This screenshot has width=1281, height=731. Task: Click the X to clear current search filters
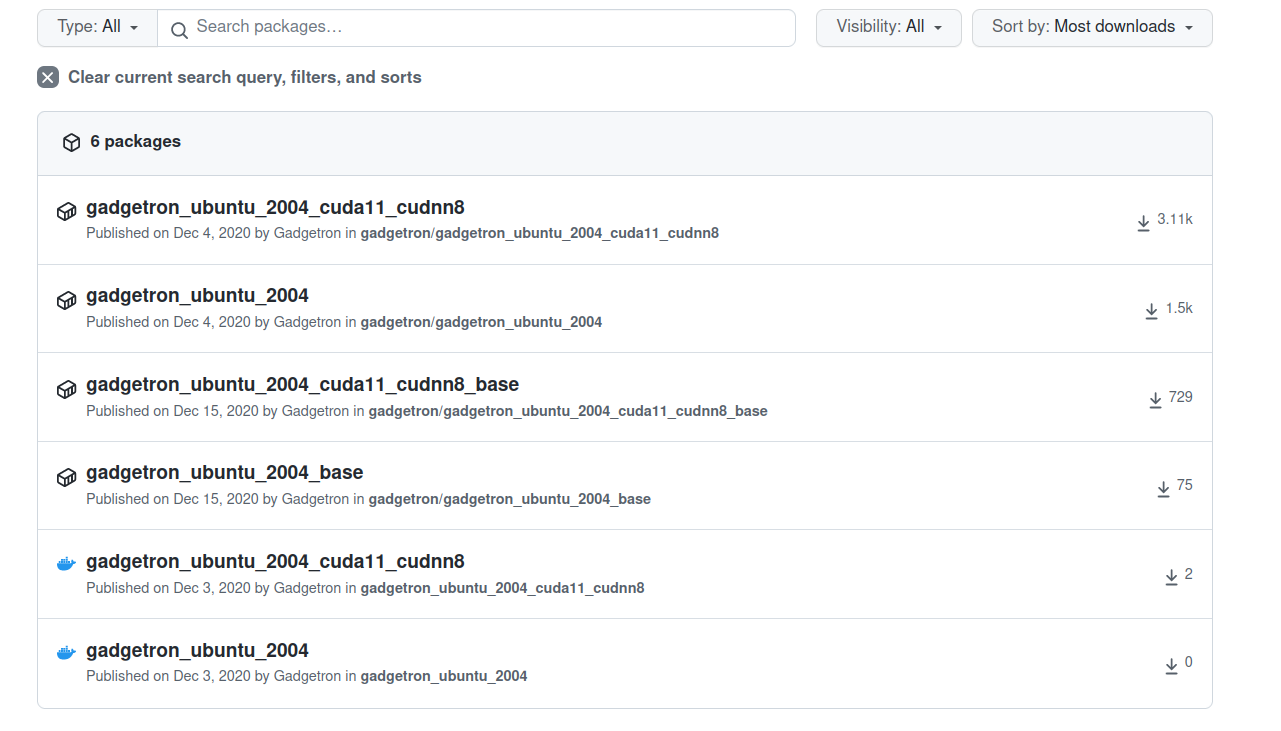[47, 77]
